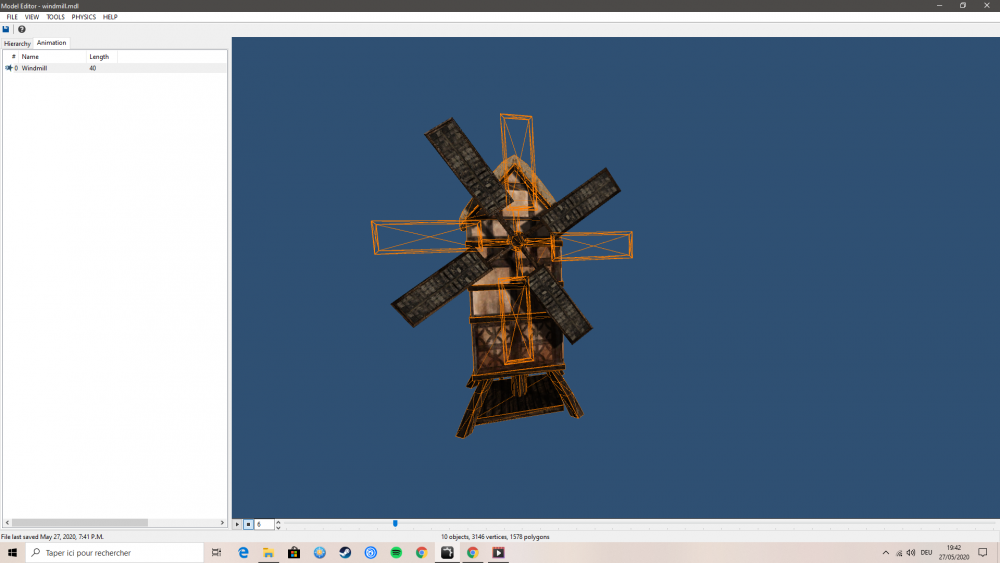Switch to the Hierarchy tab
The image size is (1000, 563).
coord(17,43)
